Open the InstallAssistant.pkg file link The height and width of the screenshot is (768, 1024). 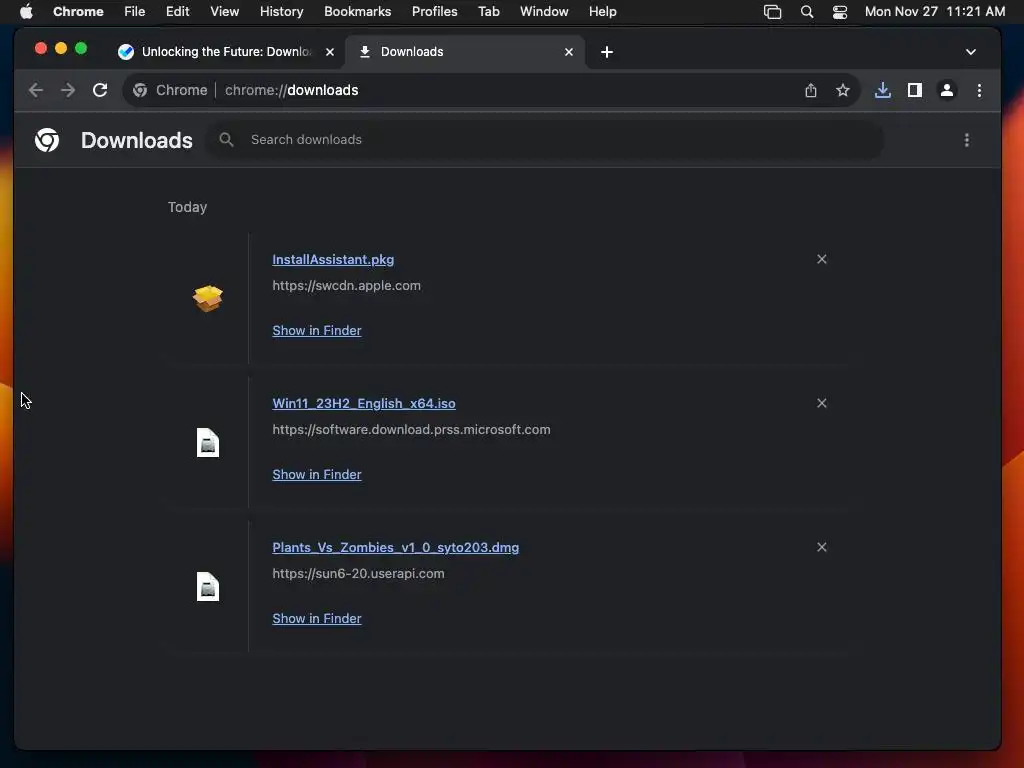(333, 259)
